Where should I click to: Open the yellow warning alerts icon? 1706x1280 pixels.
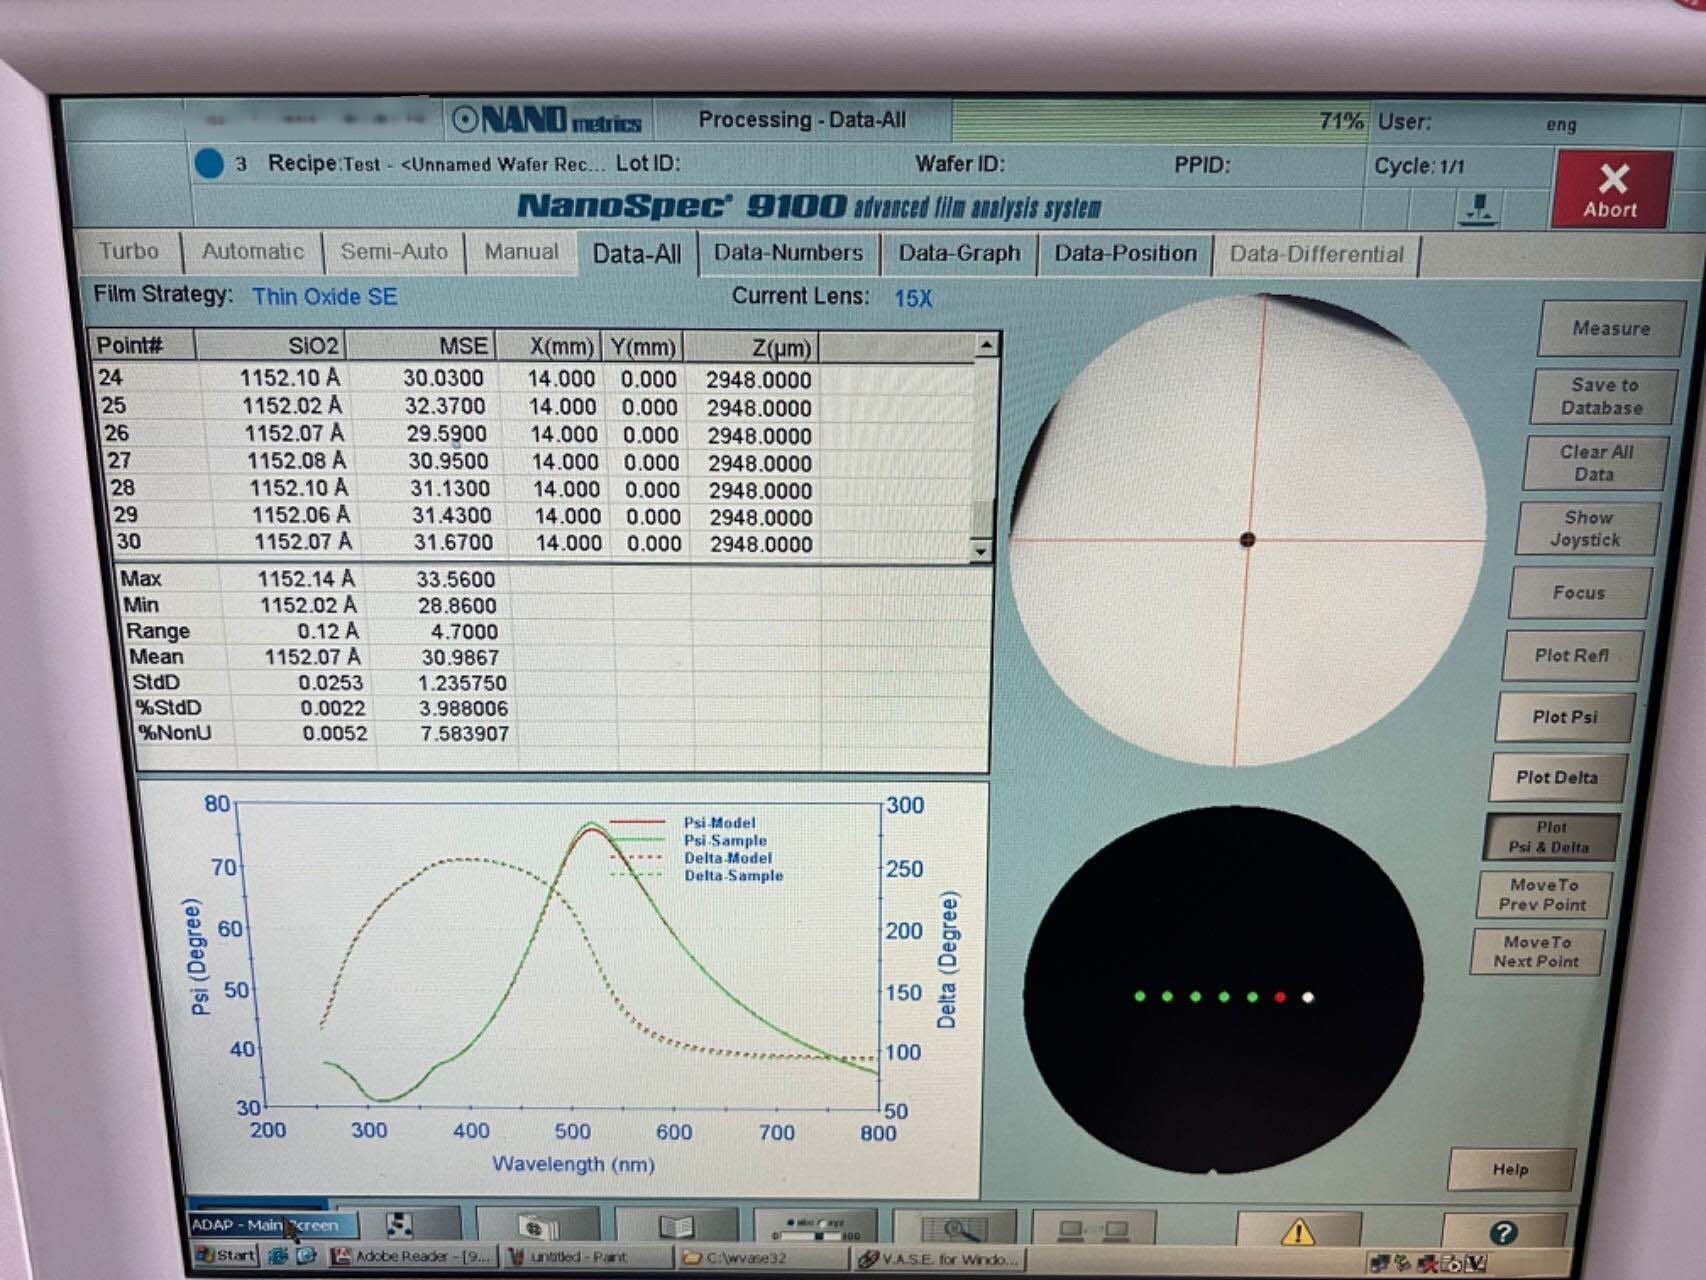[1298, 1231]
